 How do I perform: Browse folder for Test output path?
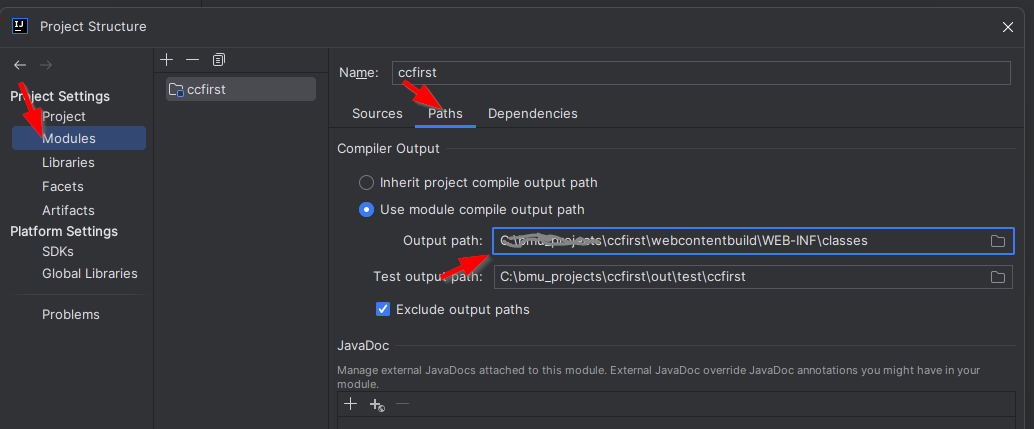(997, 277)
